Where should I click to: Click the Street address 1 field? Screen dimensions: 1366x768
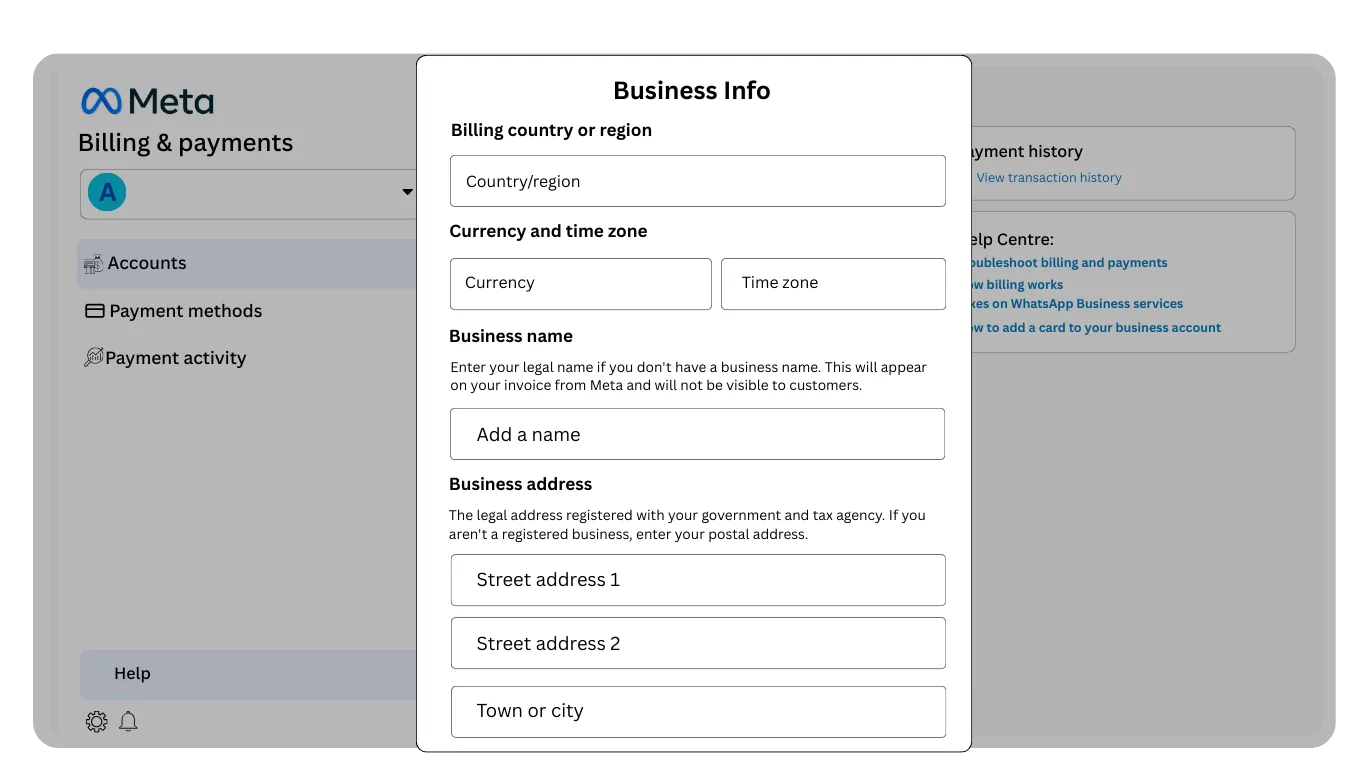pyautogui.click(x=698, y=580)
